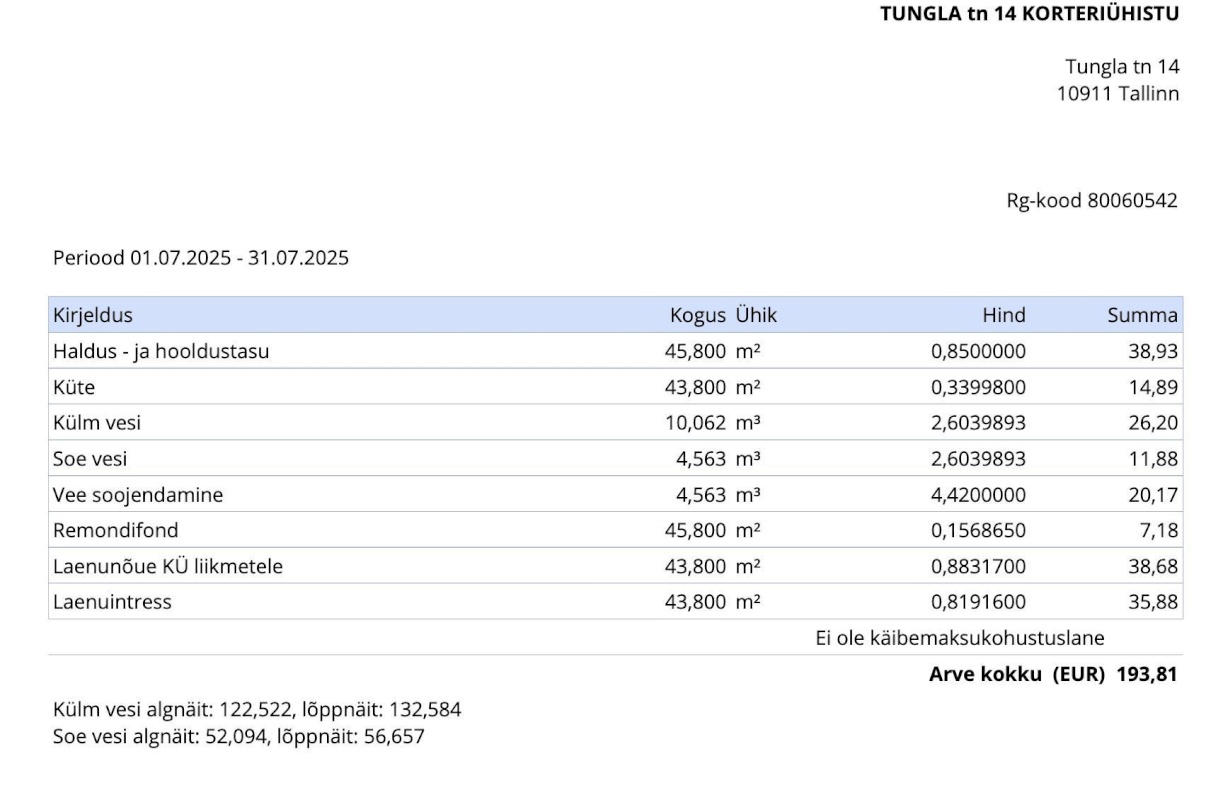
Task: Click the Periood 01.07.2025 - 31.07.2025 line
Action: [201, 259]
